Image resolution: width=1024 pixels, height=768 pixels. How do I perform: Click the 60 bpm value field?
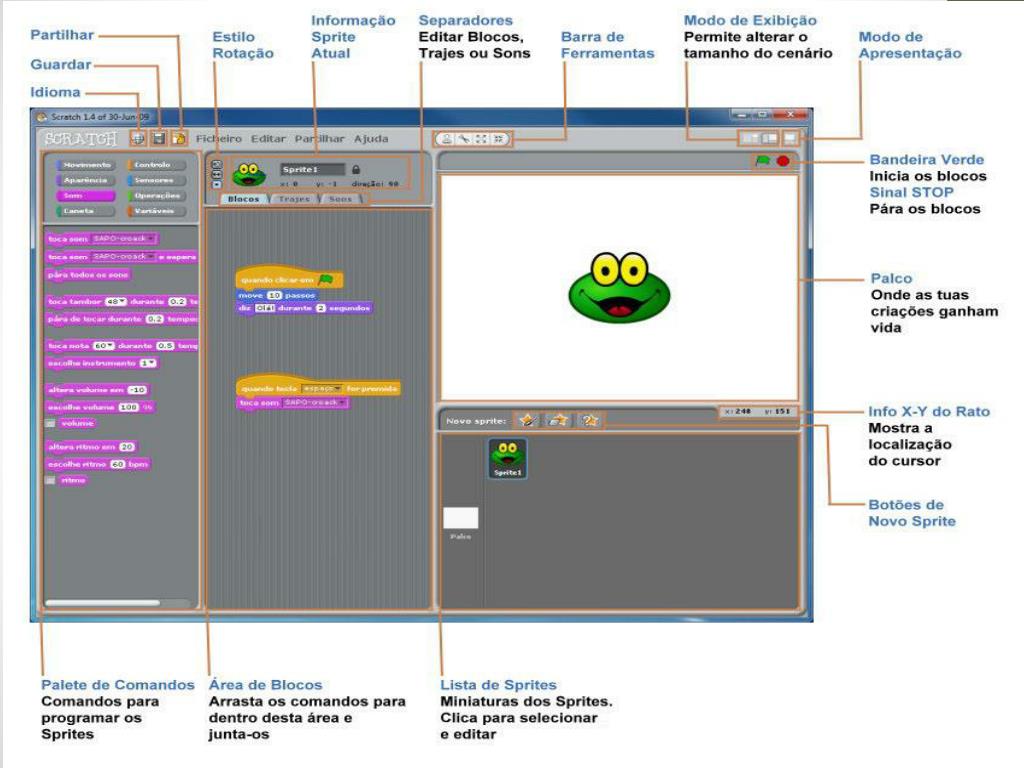point(118,464)
